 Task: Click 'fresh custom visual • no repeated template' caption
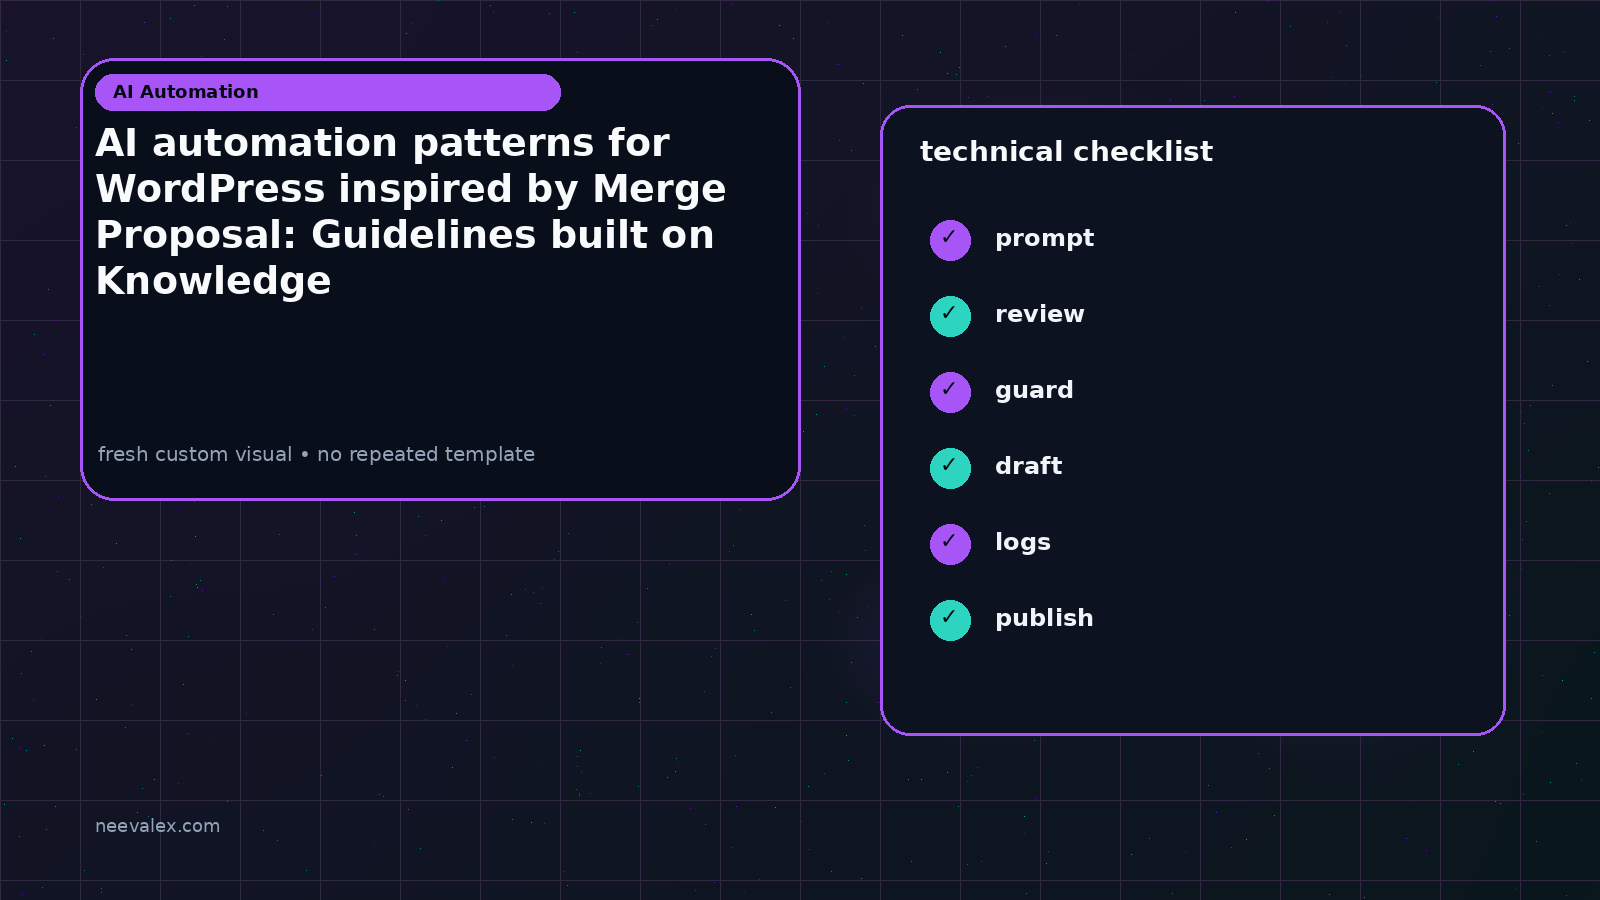pyautogui.click(x=316, y=454)
